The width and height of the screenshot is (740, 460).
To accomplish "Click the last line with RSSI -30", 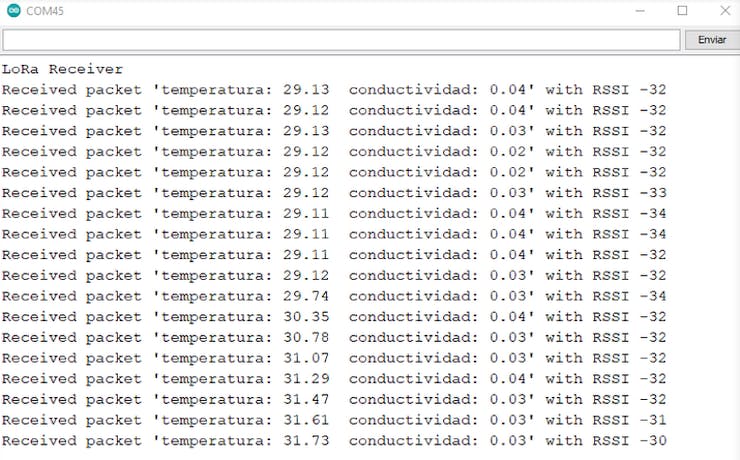I will pyautogui.click(x=333, y=440).
